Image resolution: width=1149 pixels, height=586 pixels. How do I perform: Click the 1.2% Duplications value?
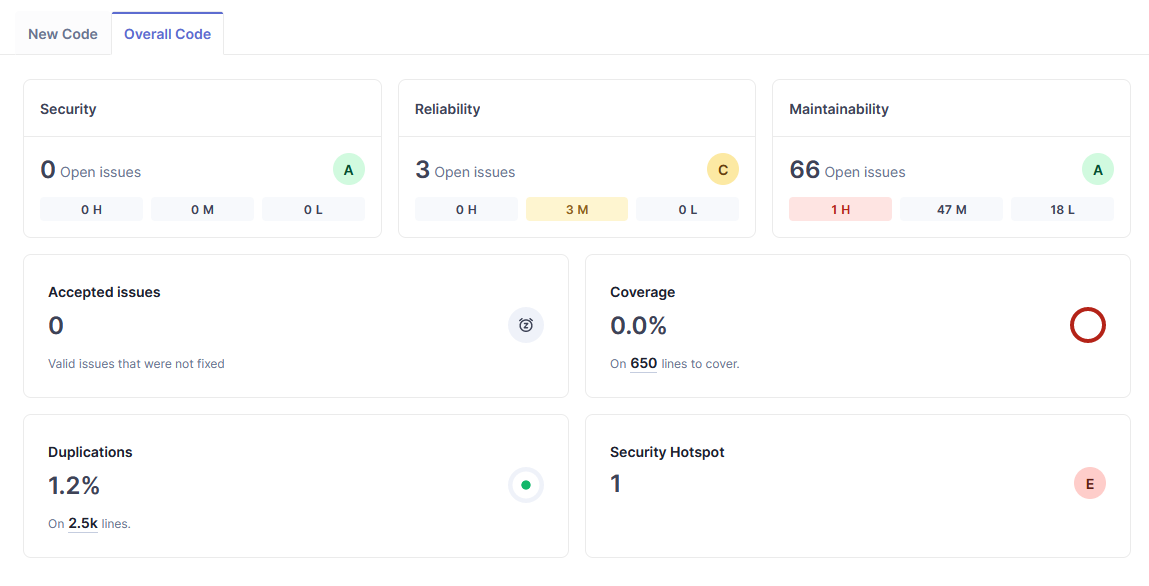74,486
